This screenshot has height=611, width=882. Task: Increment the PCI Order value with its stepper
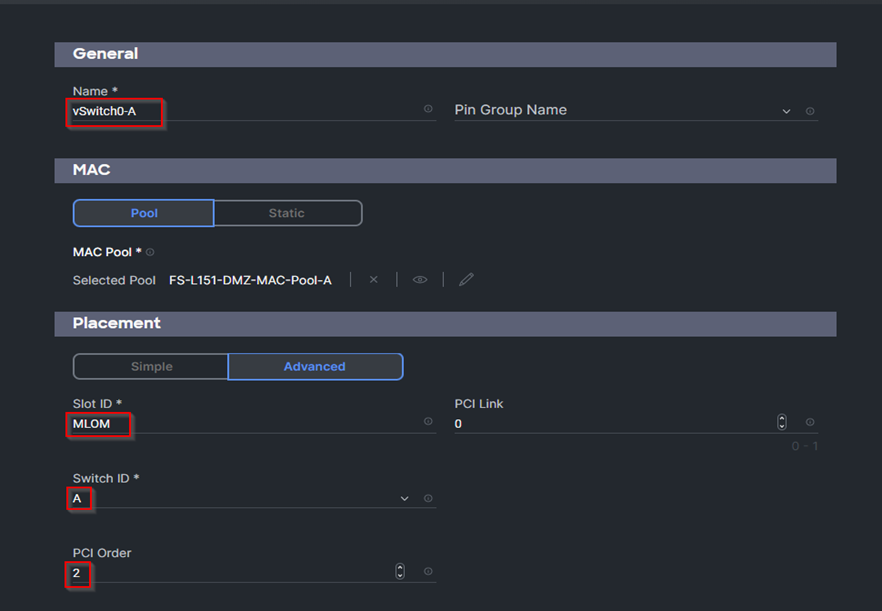pos(399,568)
